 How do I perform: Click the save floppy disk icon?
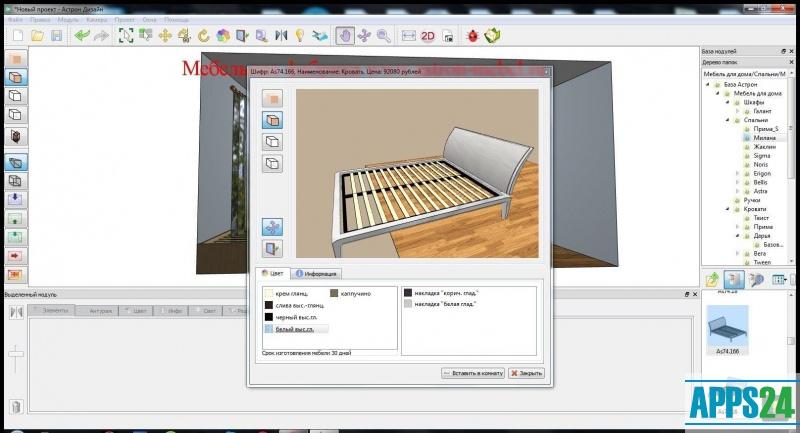pos(57,35)
